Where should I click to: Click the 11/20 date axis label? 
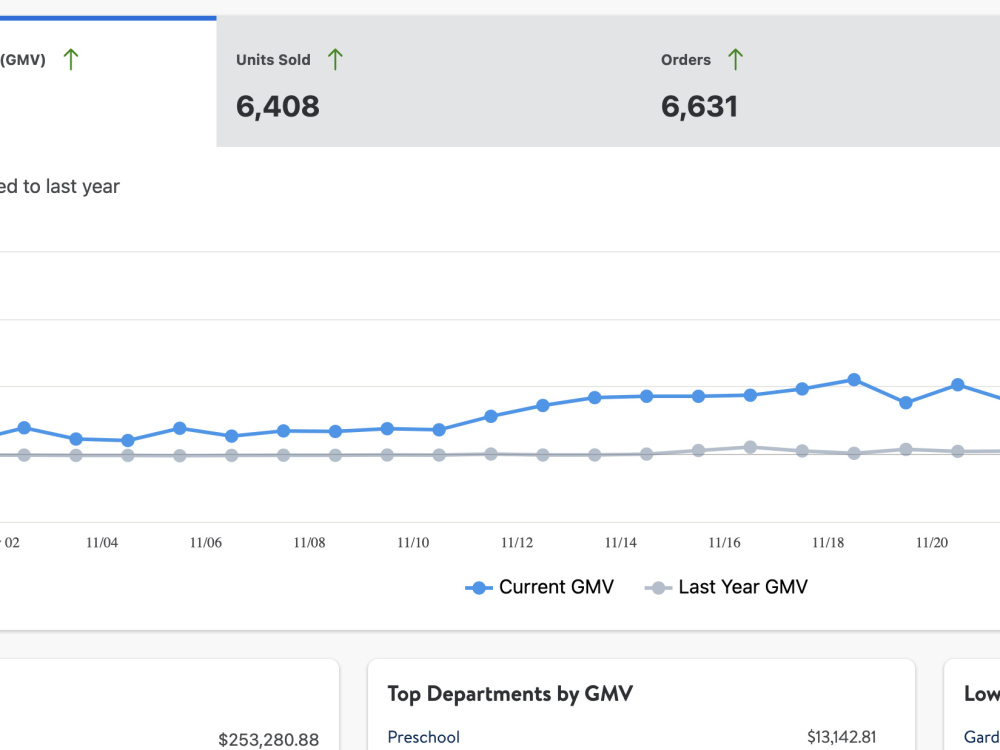coord(932,543)
